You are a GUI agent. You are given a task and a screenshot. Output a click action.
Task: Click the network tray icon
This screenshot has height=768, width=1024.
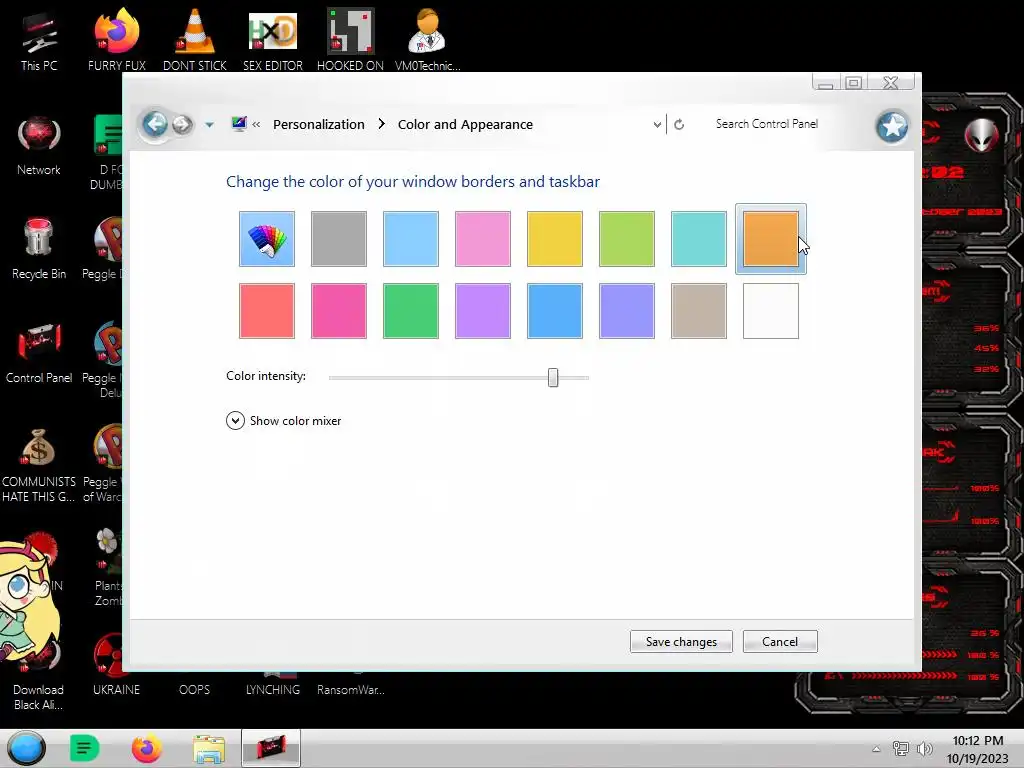click(x=901, y=749)
